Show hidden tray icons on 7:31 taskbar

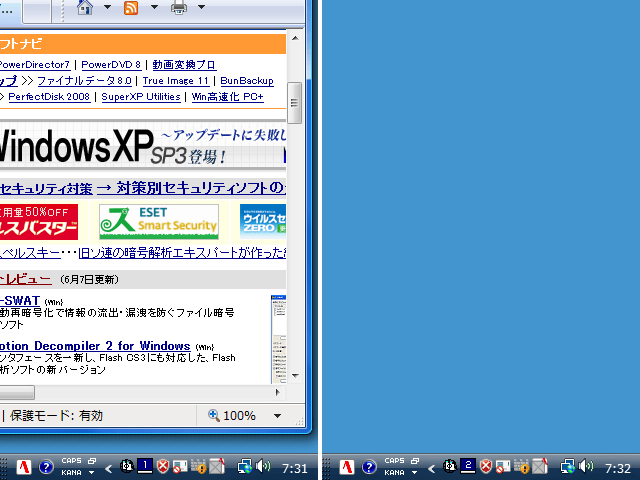click(x=109, y=469)
